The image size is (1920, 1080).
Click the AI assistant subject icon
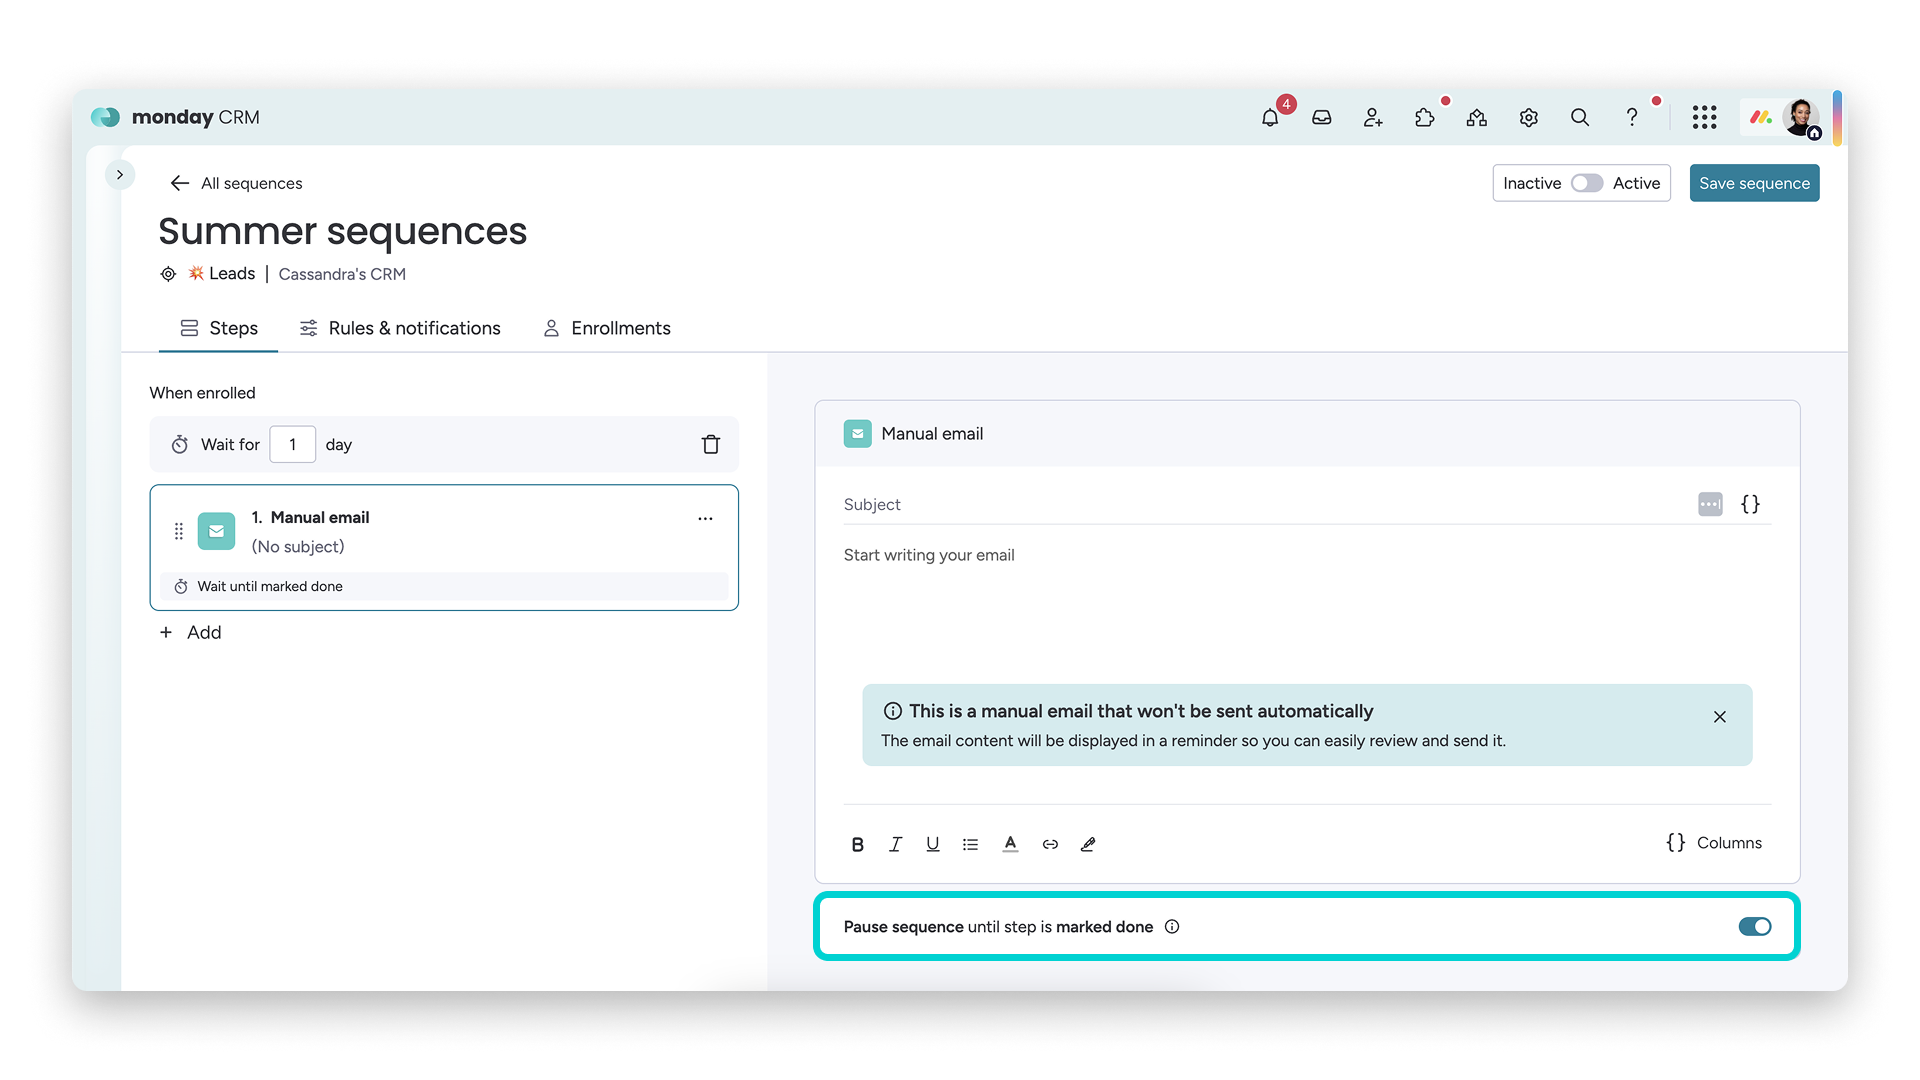click(1710, 504)
